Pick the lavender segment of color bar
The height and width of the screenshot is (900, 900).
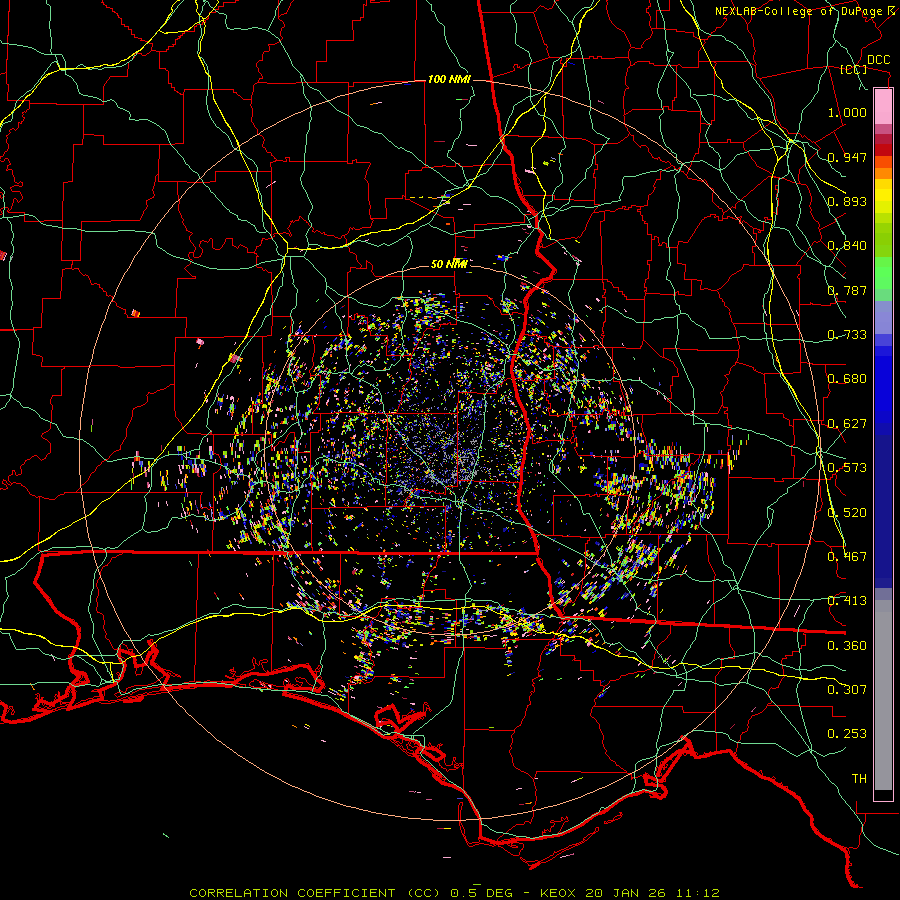883,317
